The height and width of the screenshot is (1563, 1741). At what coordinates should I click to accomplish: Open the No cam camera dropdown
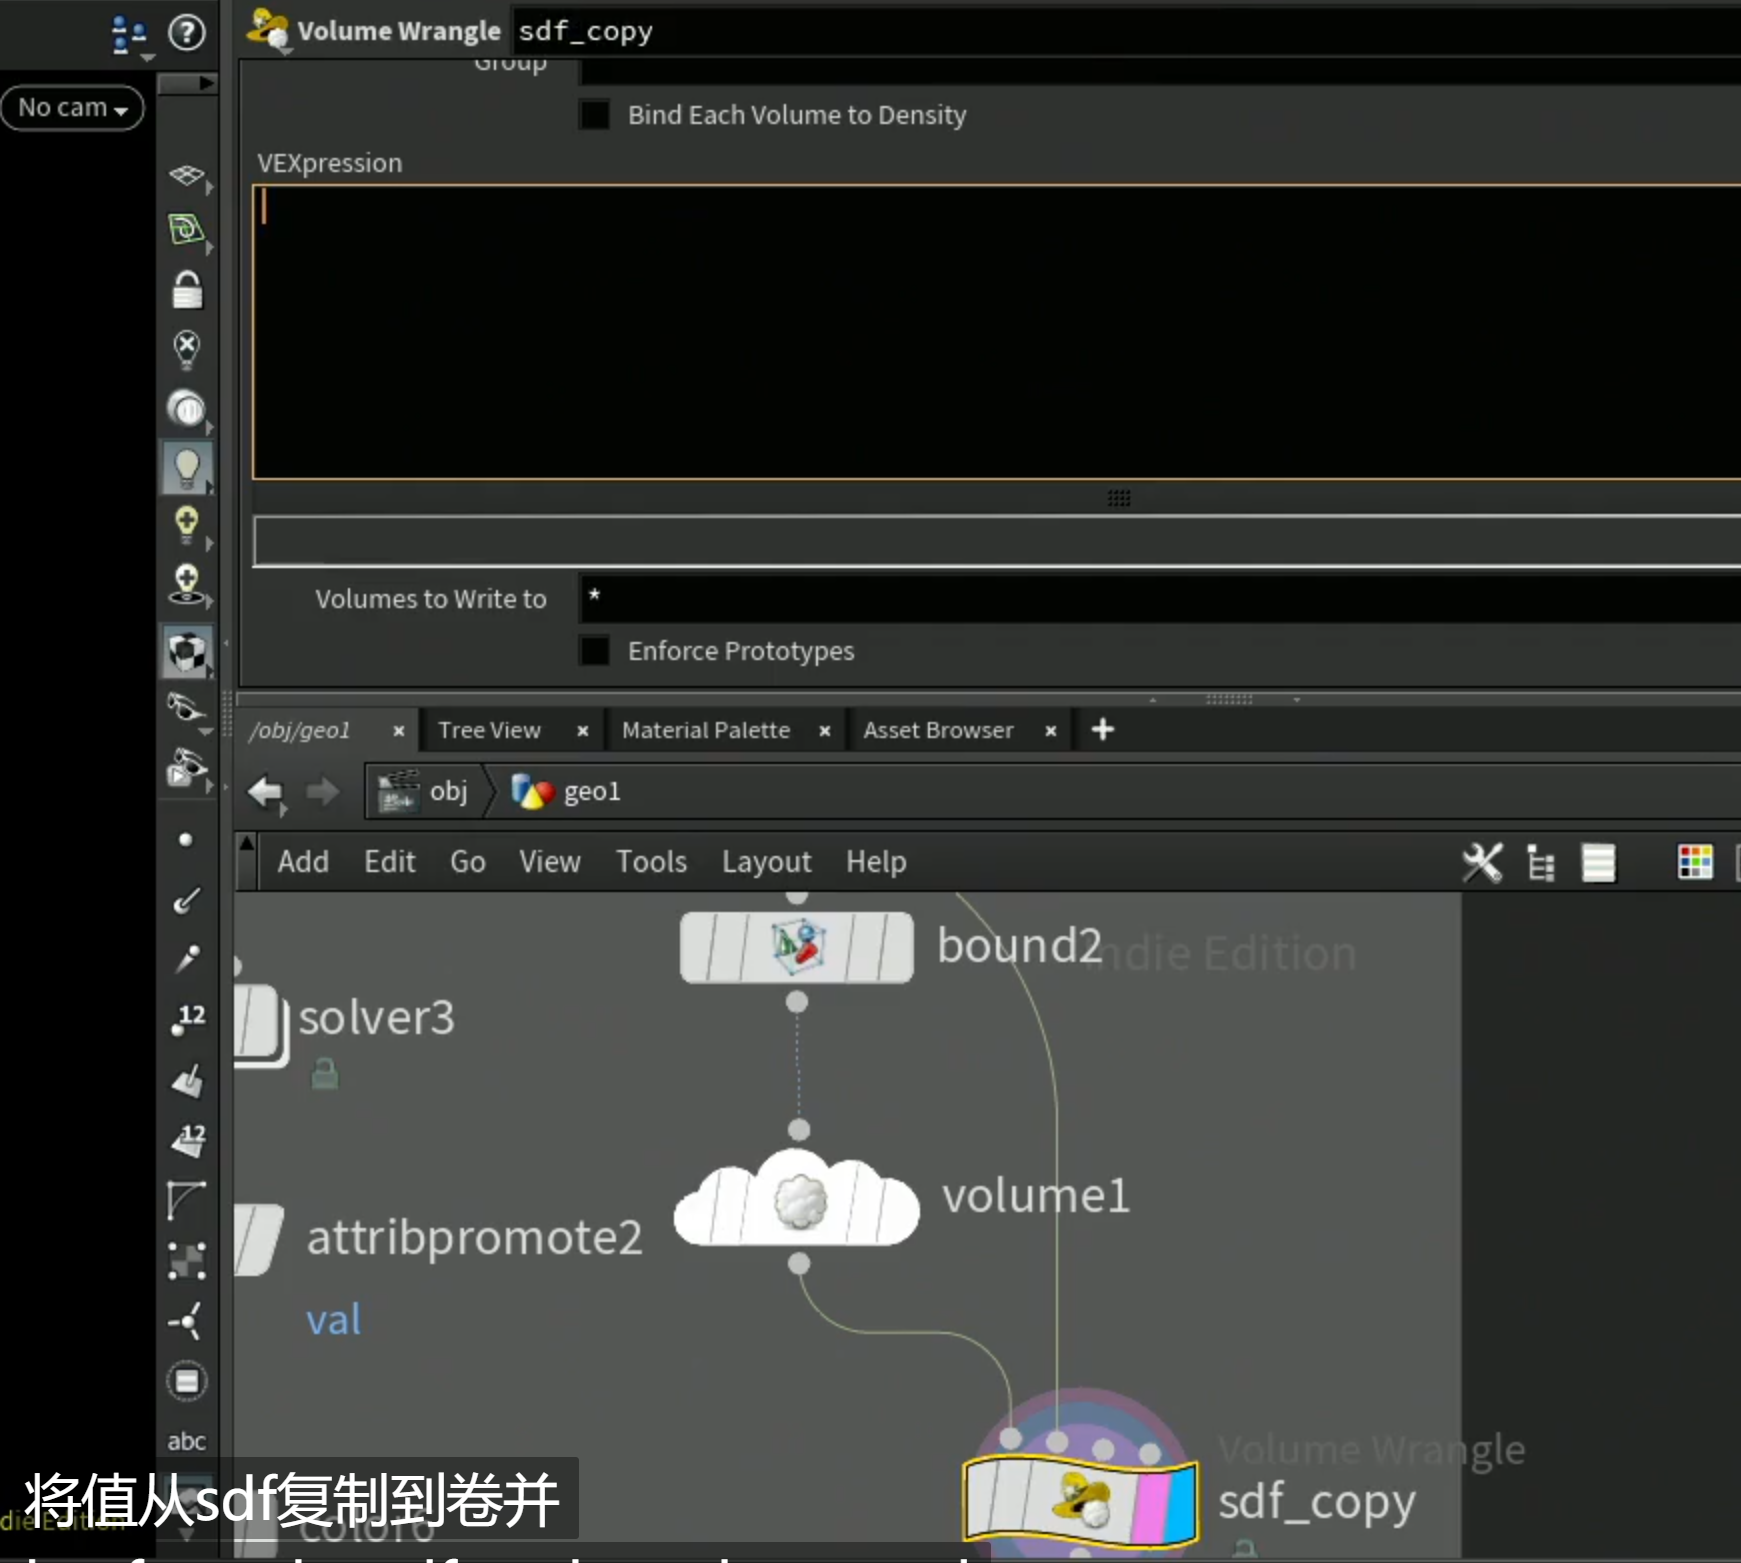coord(73,107)
